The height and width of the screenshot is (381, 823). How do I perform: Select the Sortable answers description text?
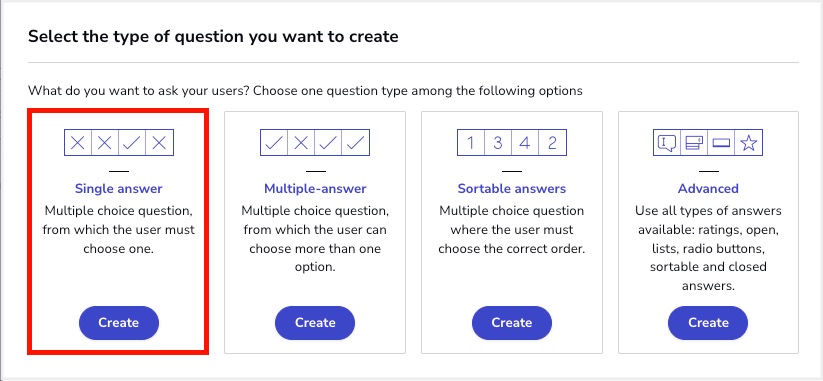point(512,230)
